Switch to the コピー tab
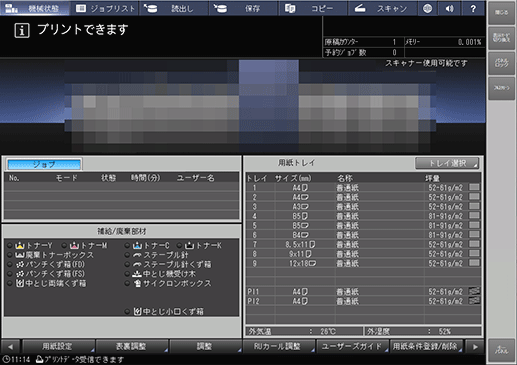Screen dimensions: 517x365 (x=313, y=8)
